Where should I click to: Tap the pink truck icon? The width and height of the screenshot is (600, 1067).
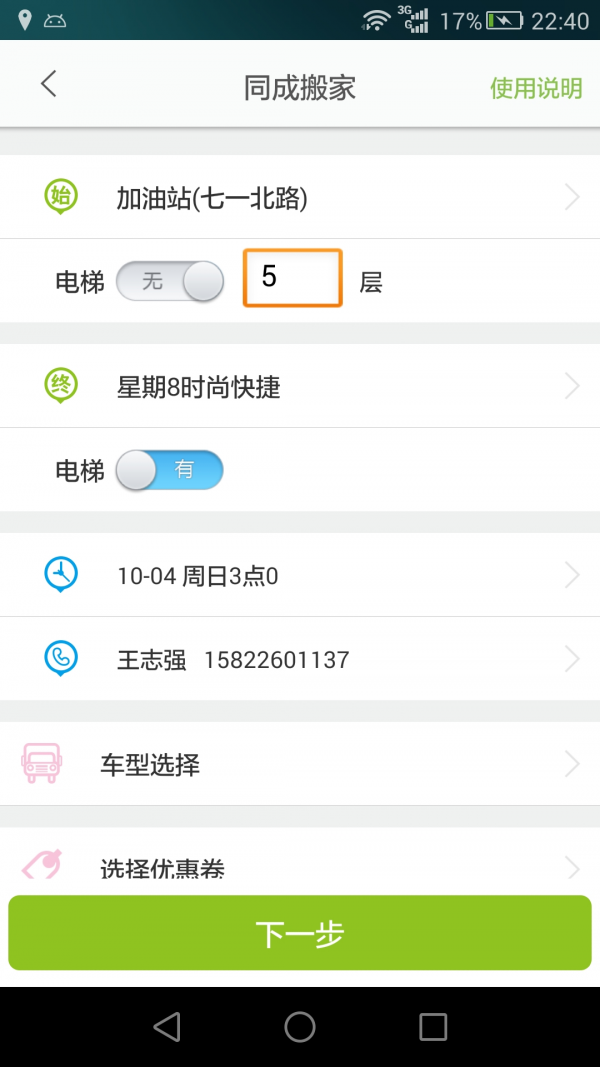tap(41, 763)
